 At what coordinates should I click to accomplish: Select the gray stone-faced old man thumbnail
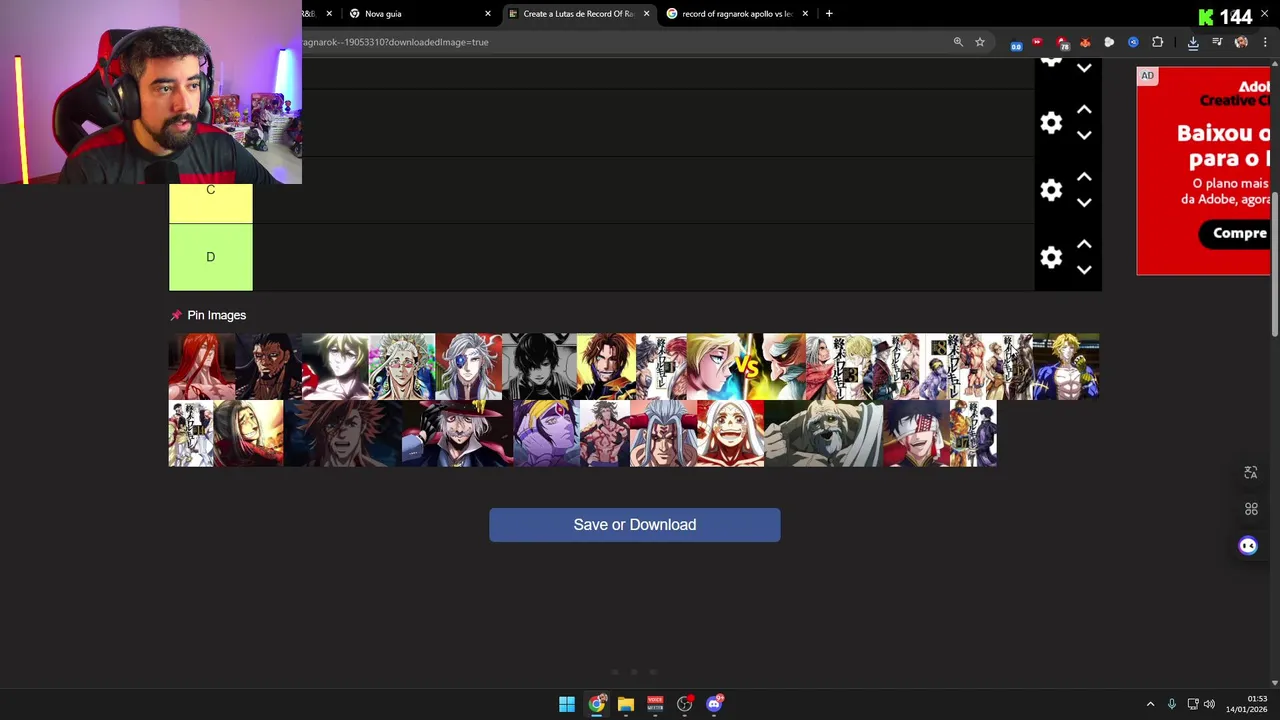pyautogui.click(x=823, y=434)
